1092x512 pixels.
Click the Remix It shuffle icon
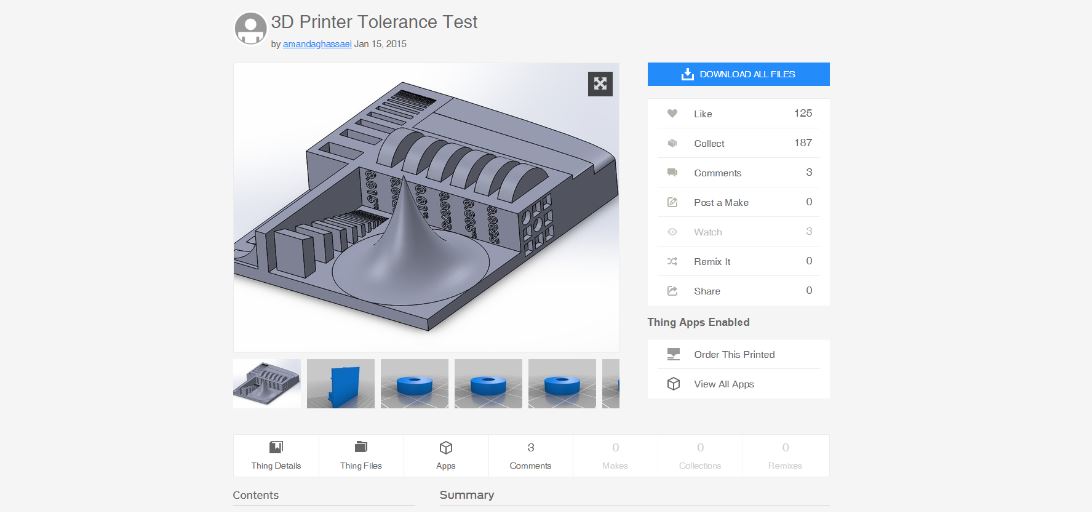(672, 262)
